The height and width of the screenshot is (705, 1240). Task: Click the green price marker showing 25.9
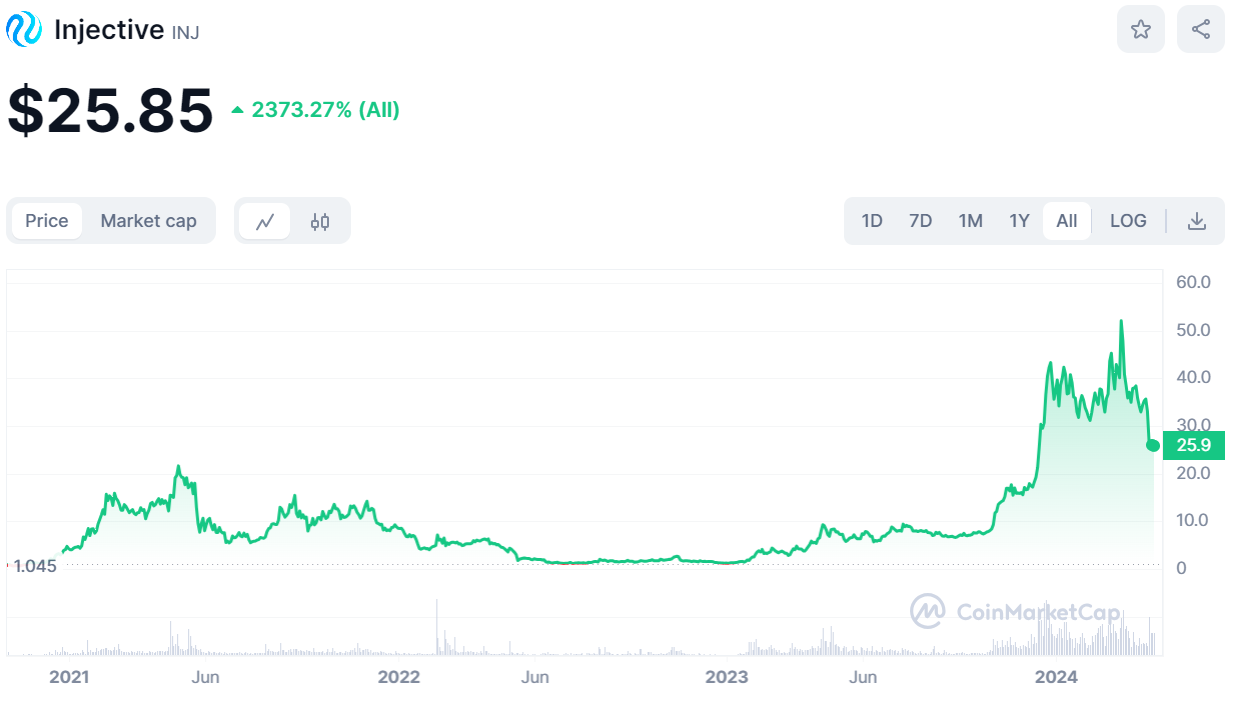point(1193,445)
